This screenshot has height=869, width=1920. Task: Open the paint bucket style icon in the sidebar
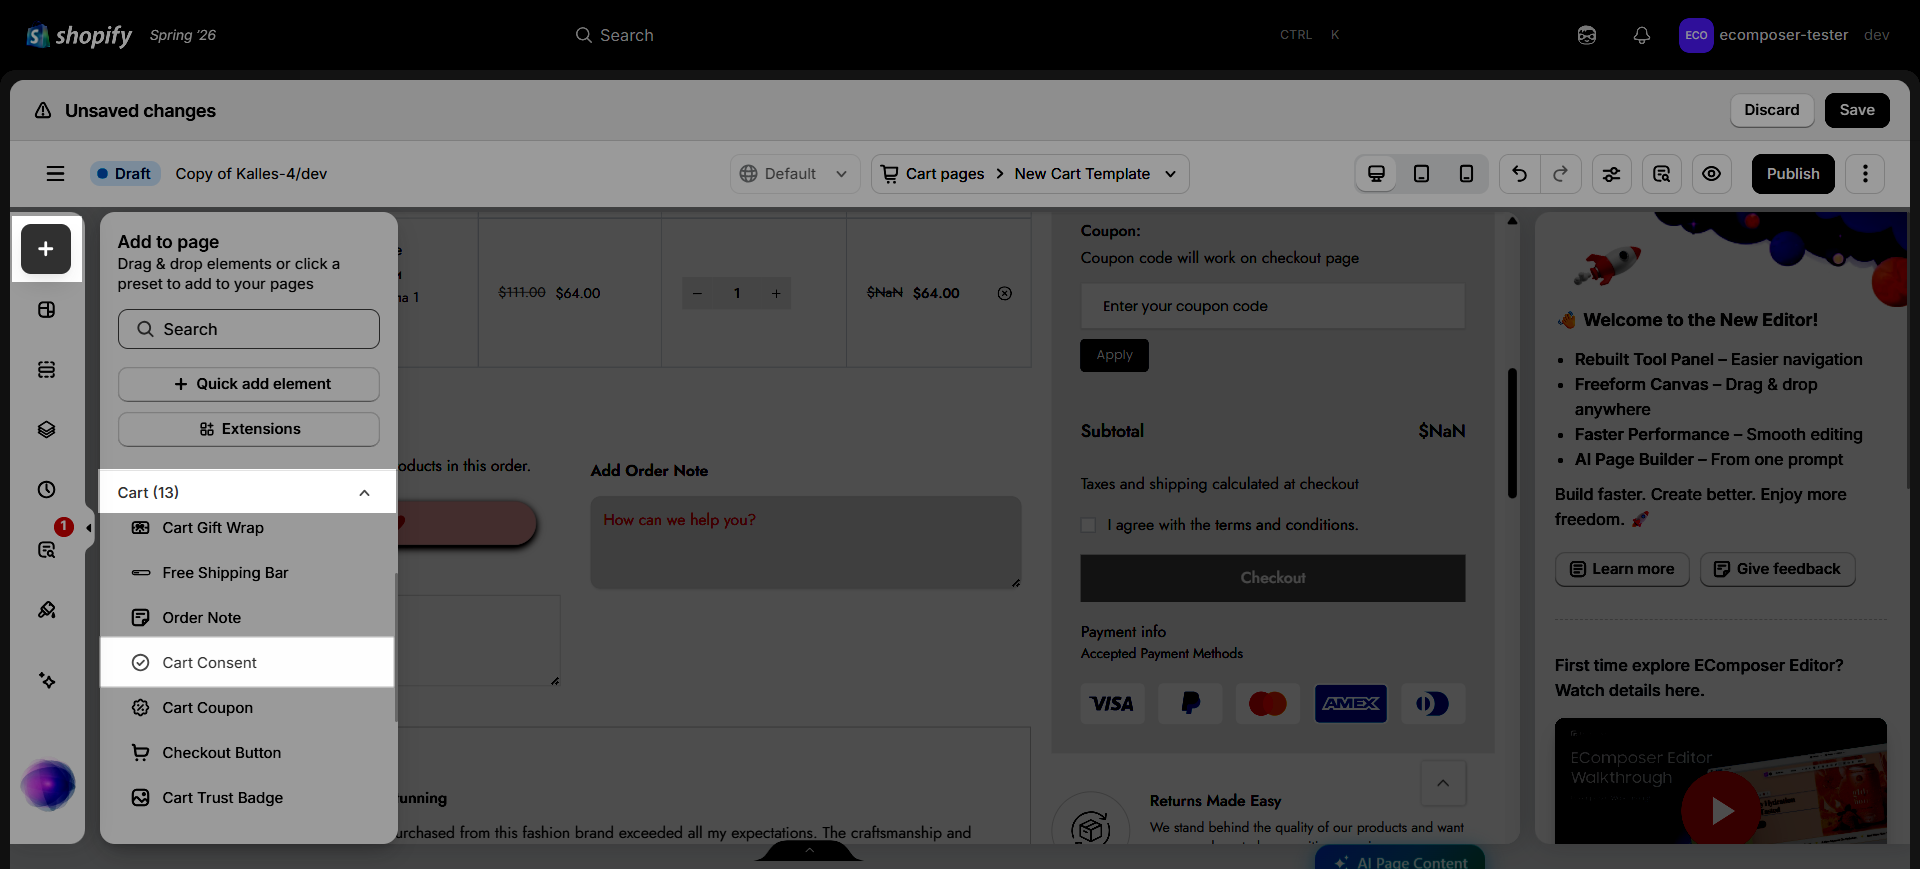point(46,610)
